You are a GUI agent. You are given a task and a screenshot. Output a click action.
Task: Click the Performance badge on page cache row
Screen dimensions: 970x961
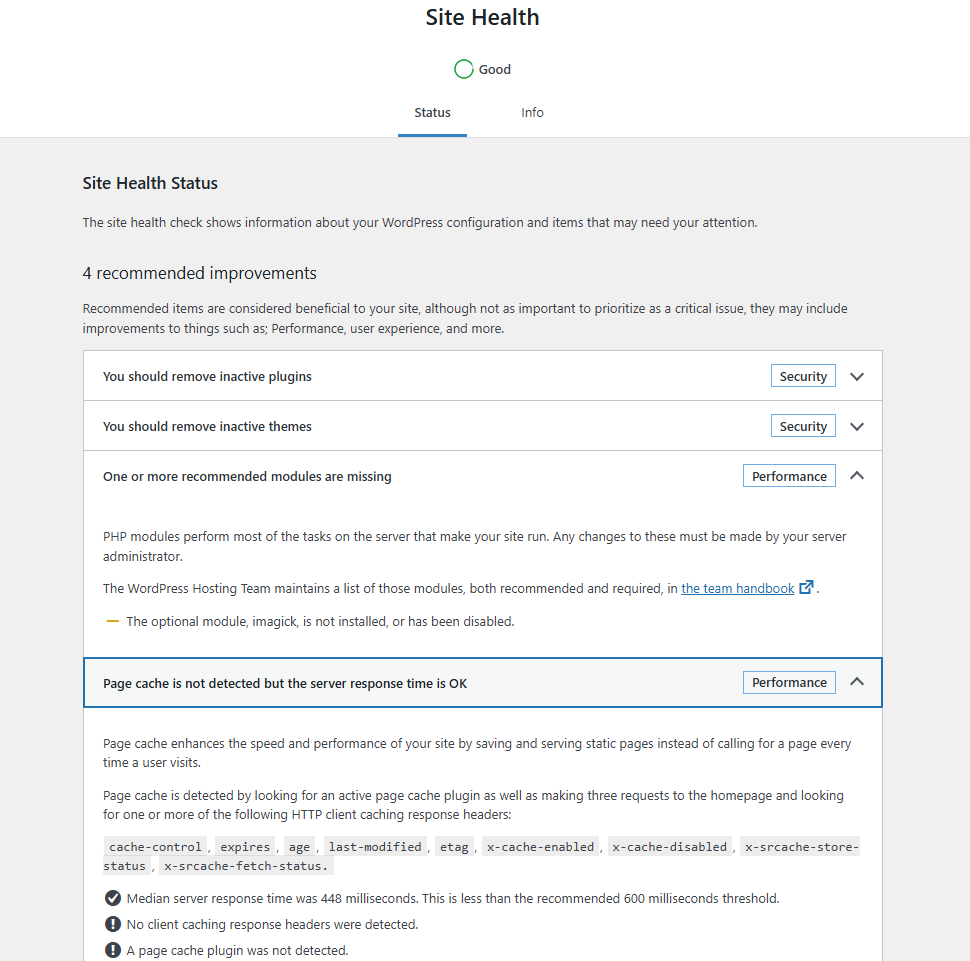point(789,683)
